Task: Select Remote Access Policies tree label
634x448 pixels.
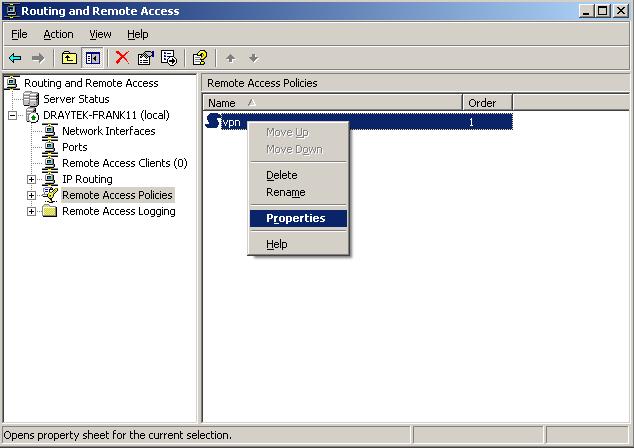Action: click(x=118, y=195)
